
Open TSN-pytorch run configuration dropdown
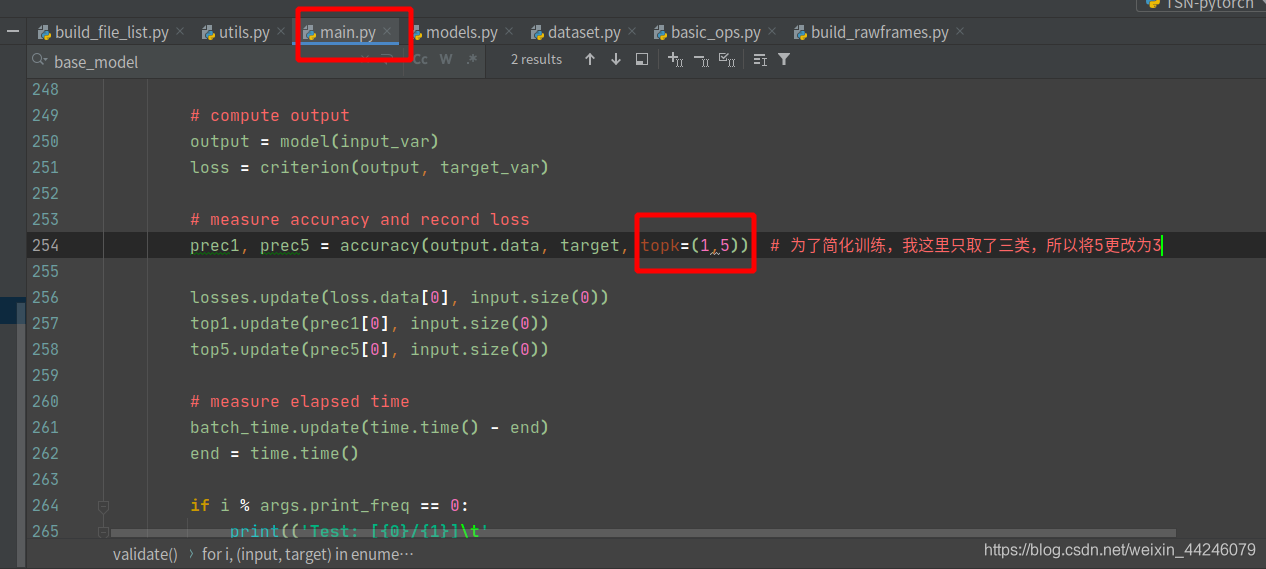pos(1200,4)
